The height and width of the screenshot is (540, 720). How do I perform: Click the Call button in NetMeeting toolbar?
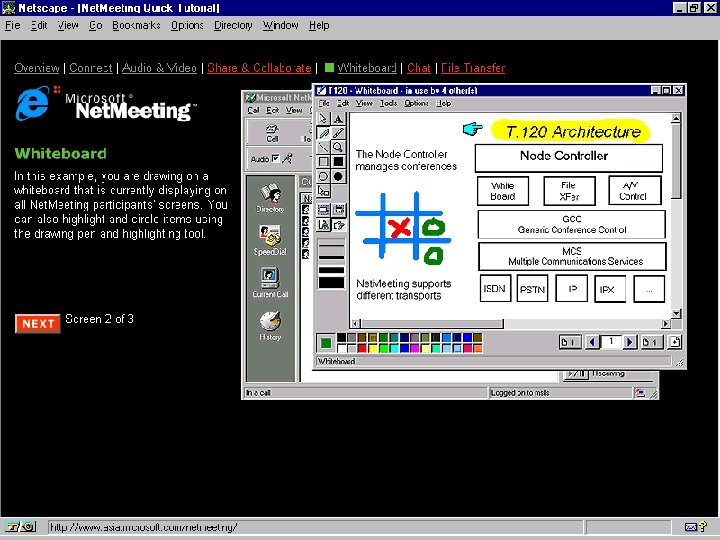272,133
